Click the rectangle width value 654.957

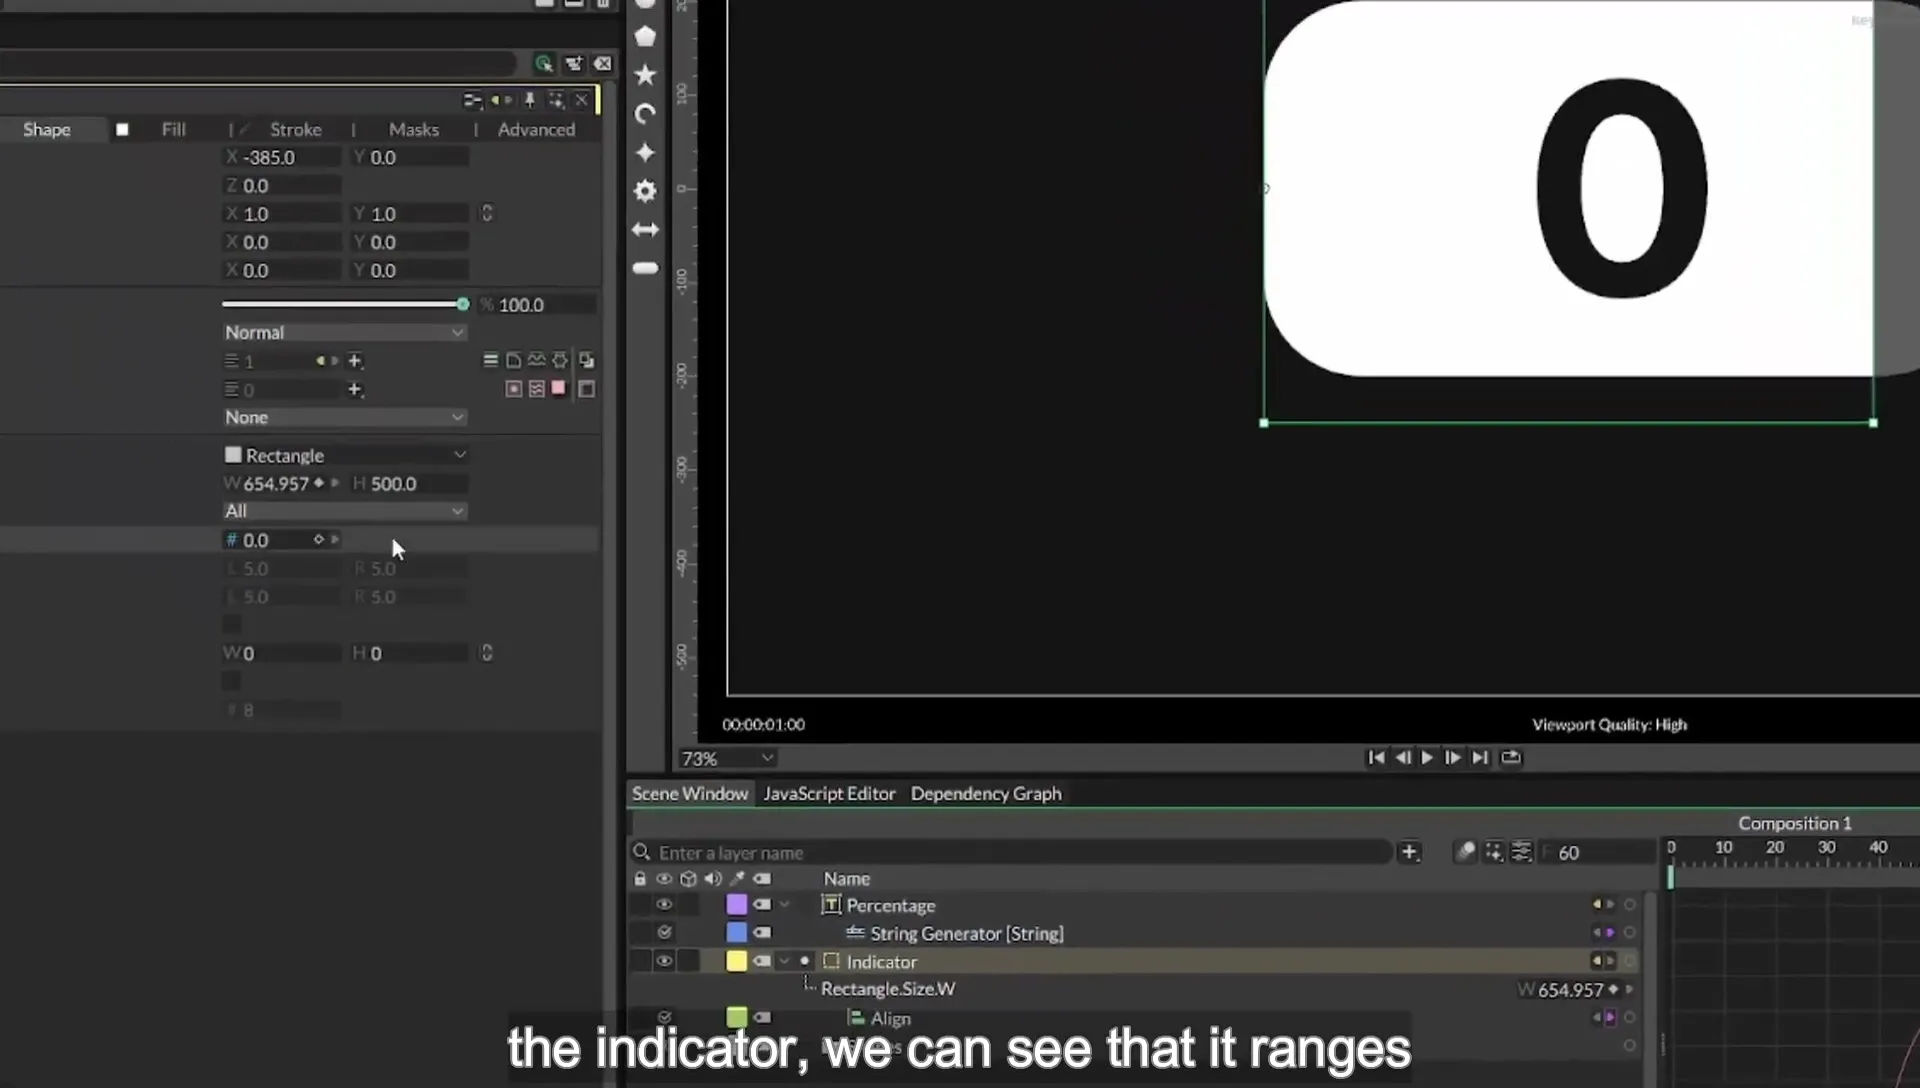point(276,483)
